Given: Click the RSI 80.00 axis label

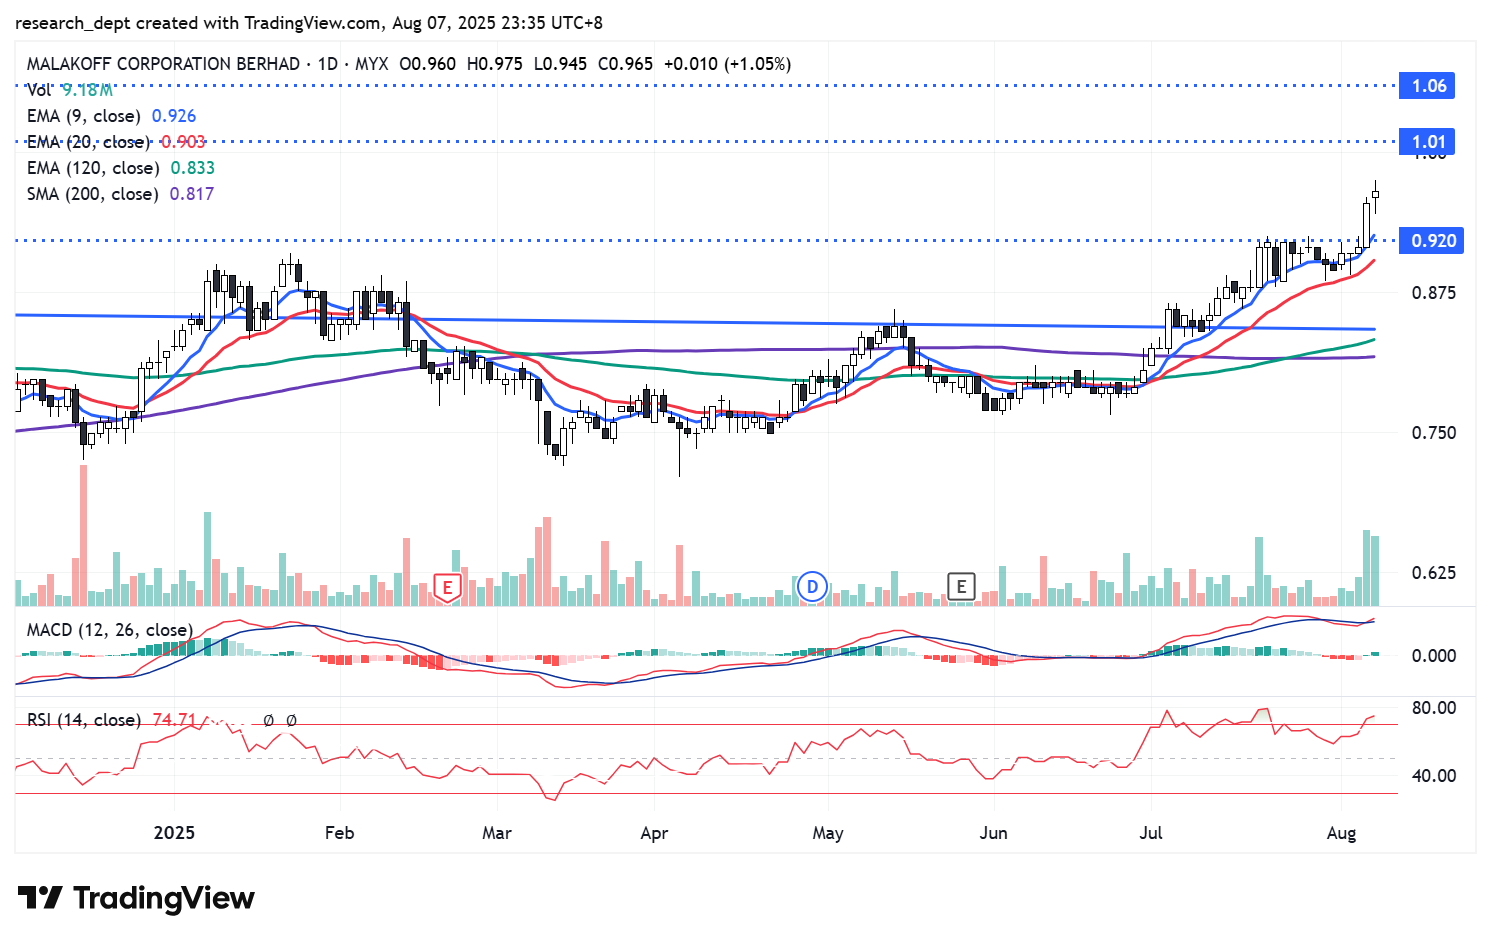Looking at the screenshot, I should click(x=1434, y=708).
